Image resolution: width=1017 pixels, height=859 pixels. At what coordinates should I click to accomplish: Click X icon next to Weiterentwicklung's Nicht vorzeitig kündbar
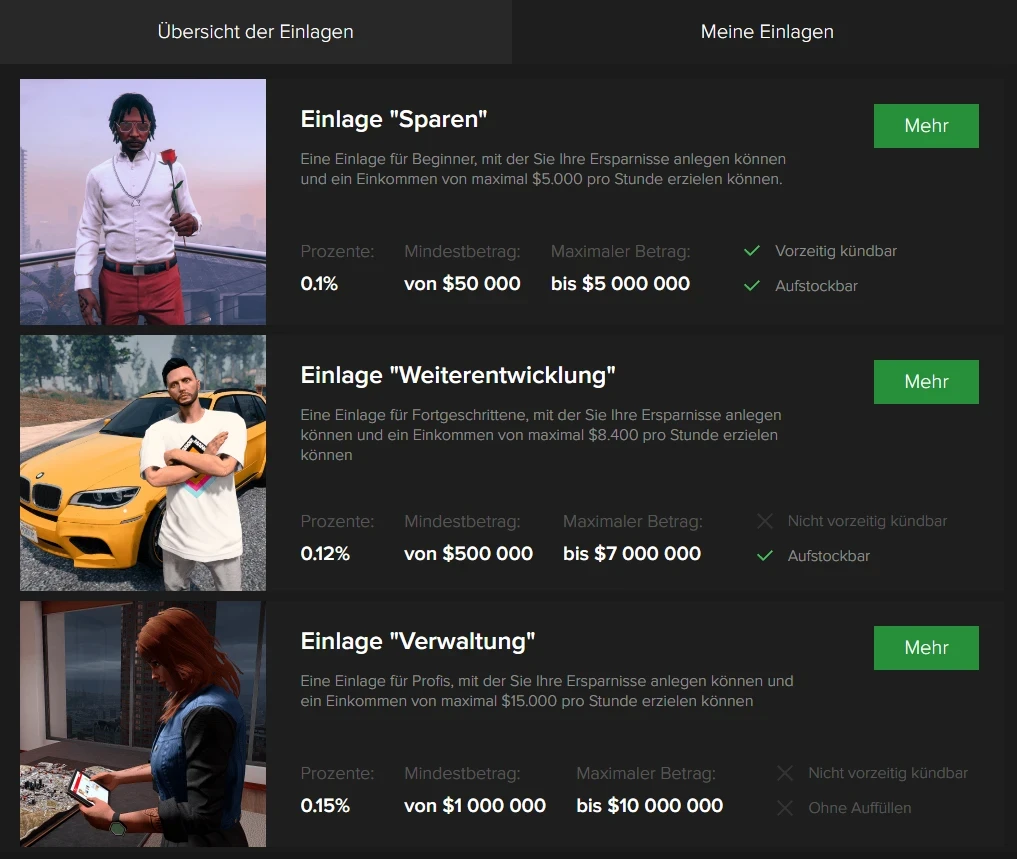click(765, 521)
